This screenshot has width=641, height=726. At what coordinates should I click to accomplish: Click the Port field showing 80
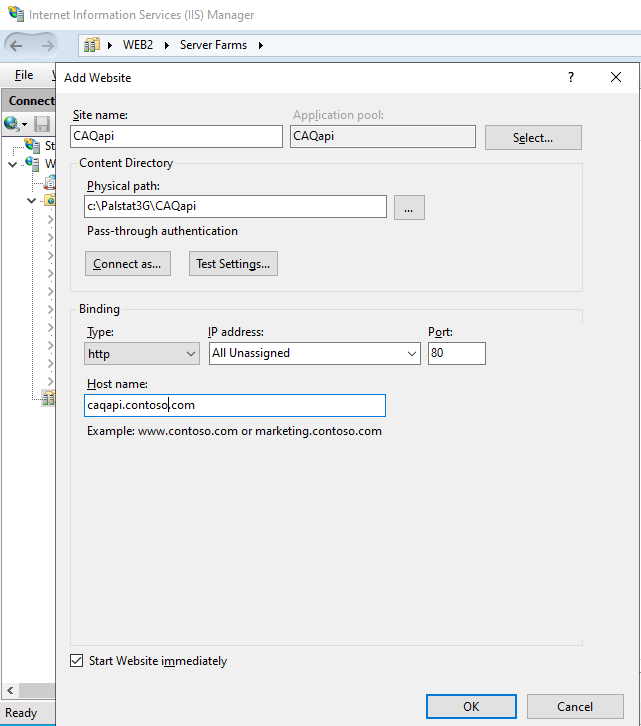[457, 353]
